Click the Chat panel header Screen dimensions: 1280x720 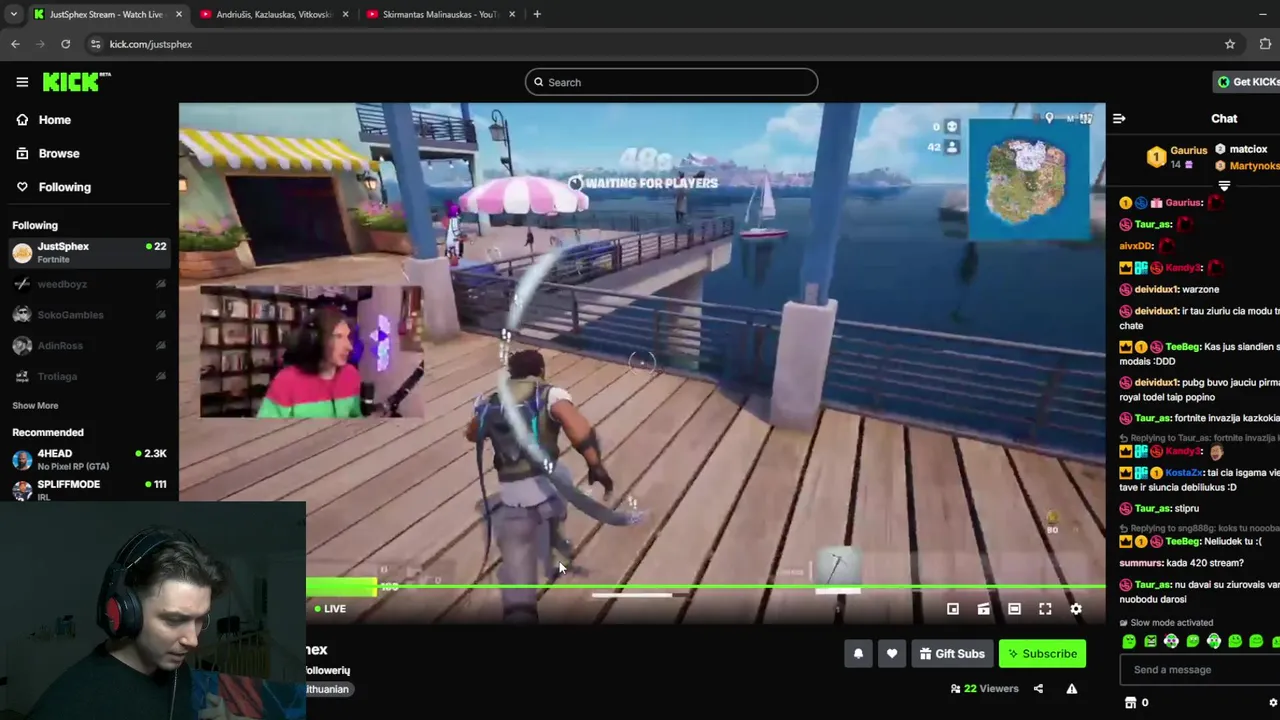tap(1224, 119)
